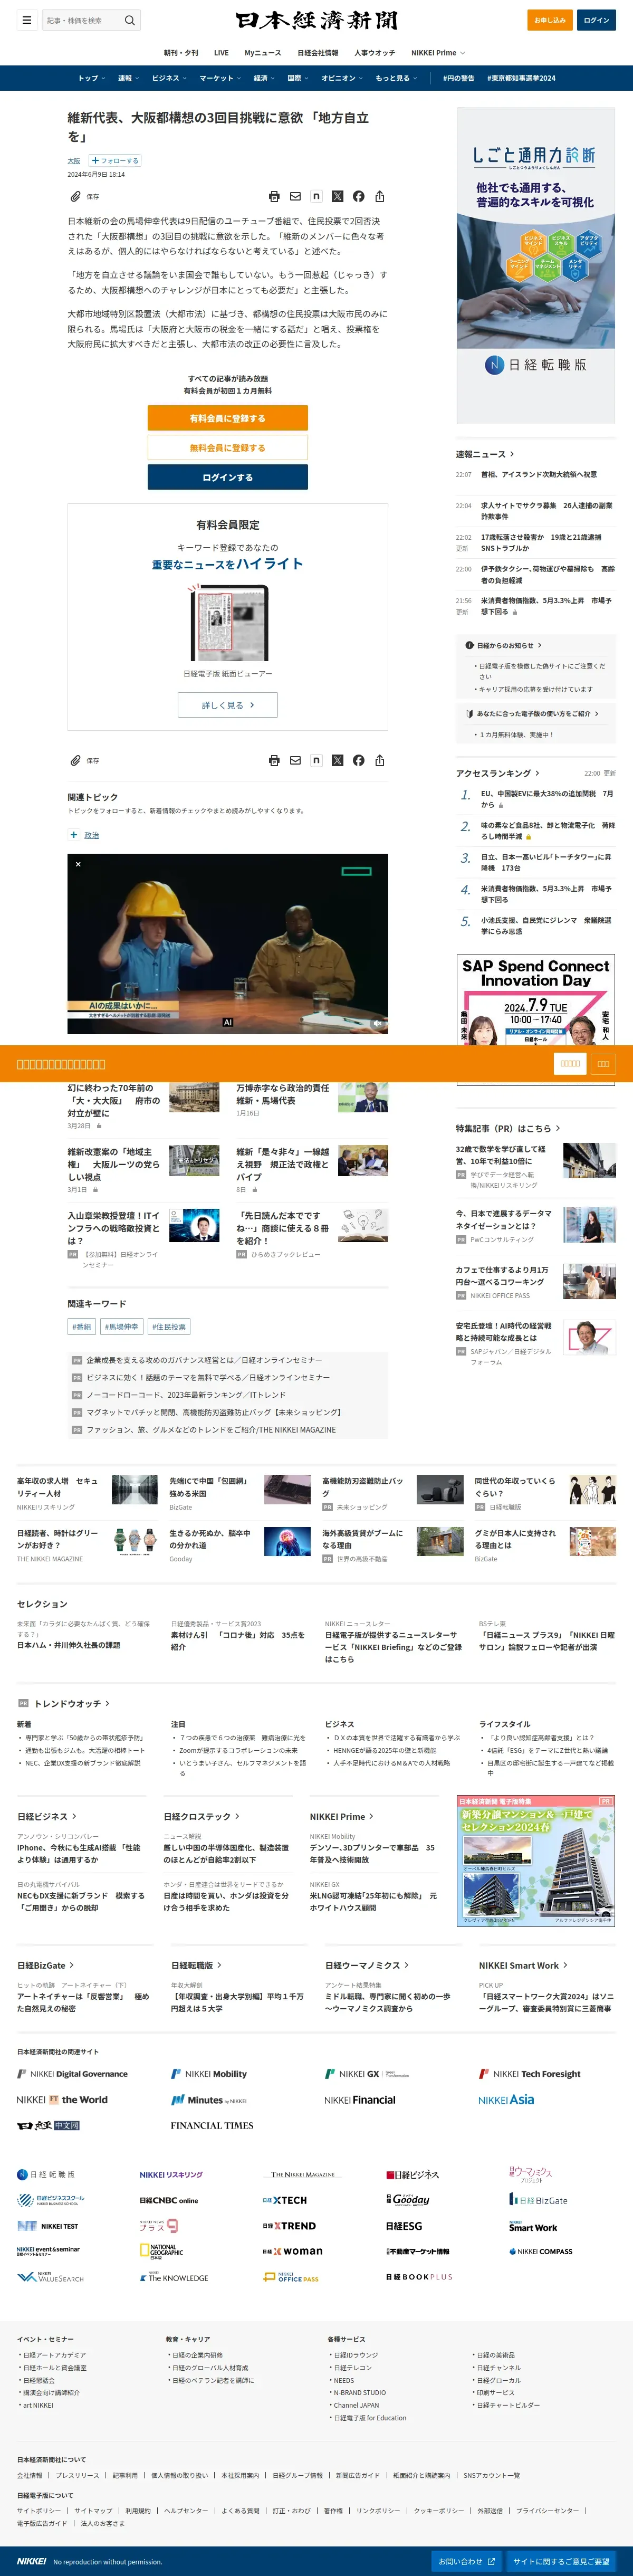
Task: Share by email using the bottom envelope icon
Action: point(295,761)
